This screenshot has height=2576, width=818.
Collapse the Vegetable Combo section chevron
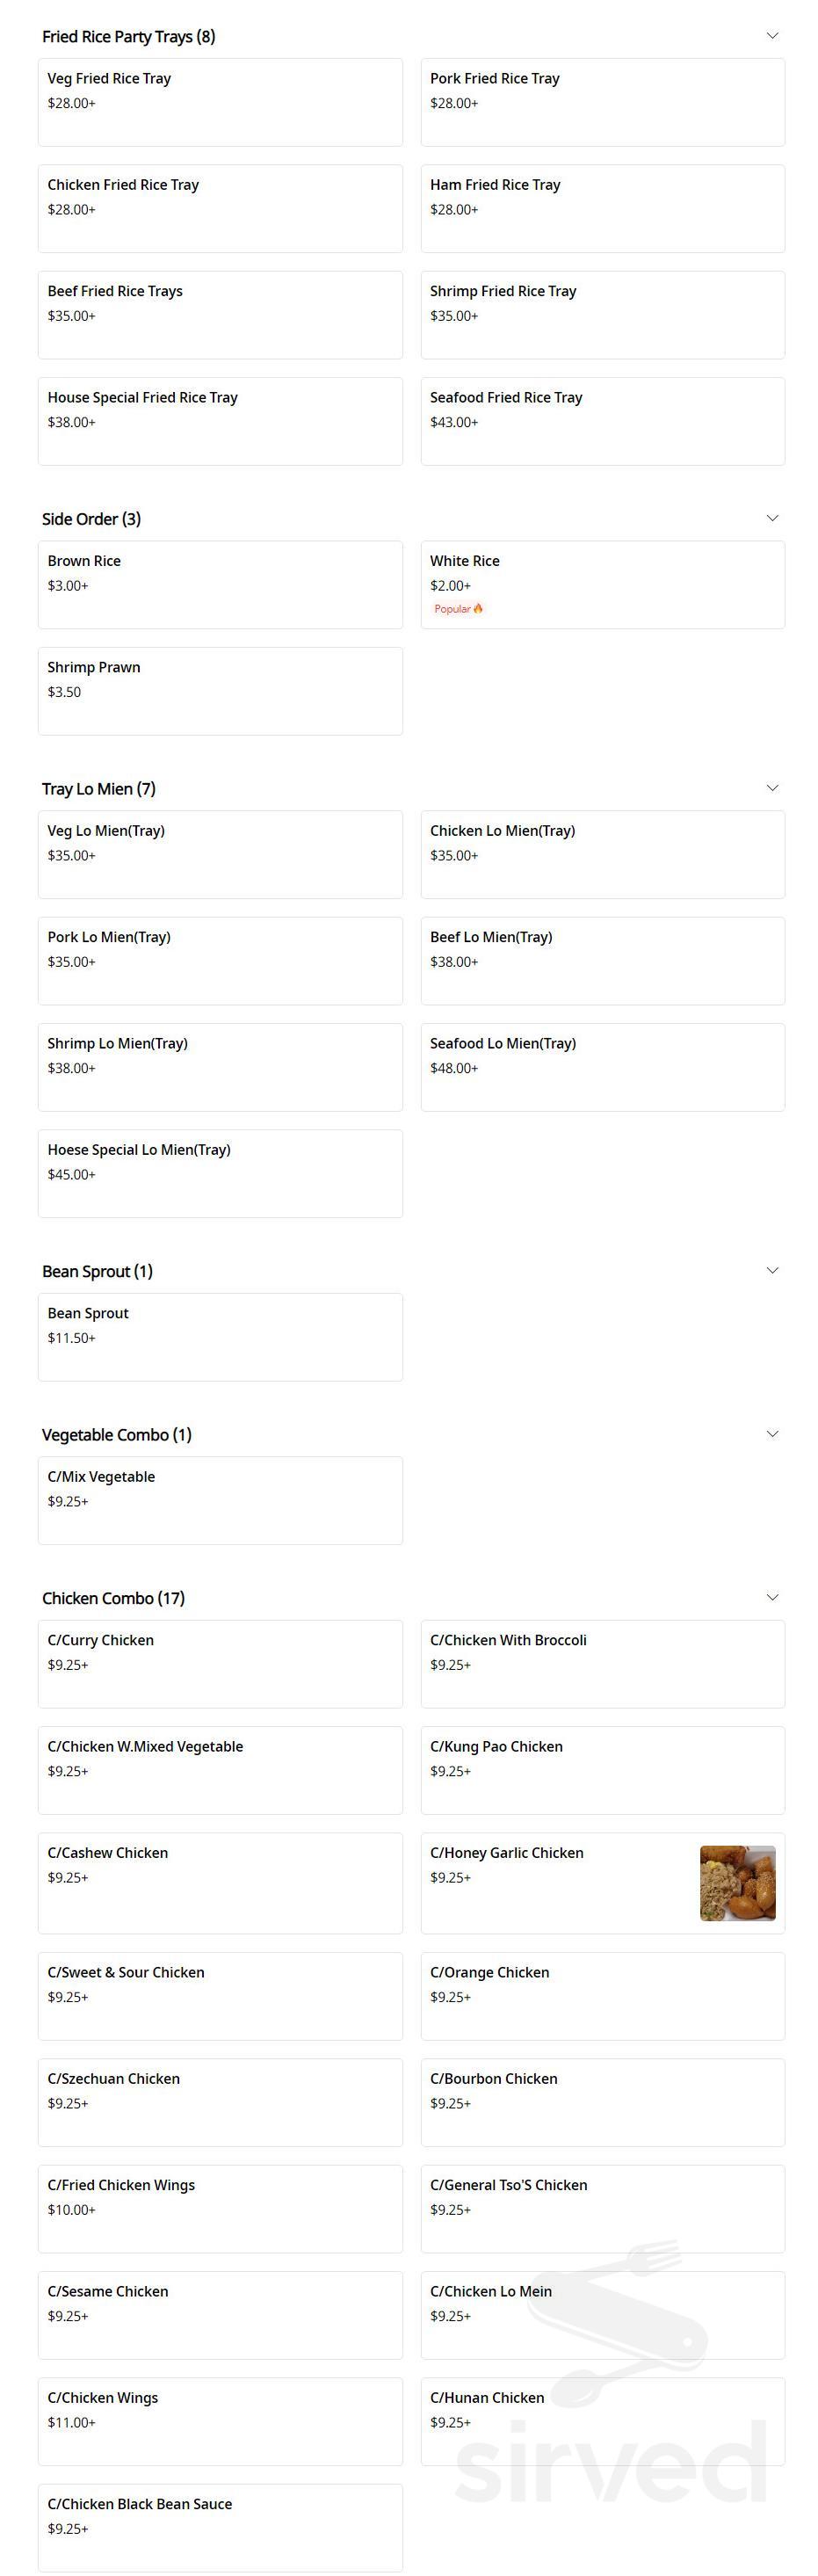point(771,1434)
